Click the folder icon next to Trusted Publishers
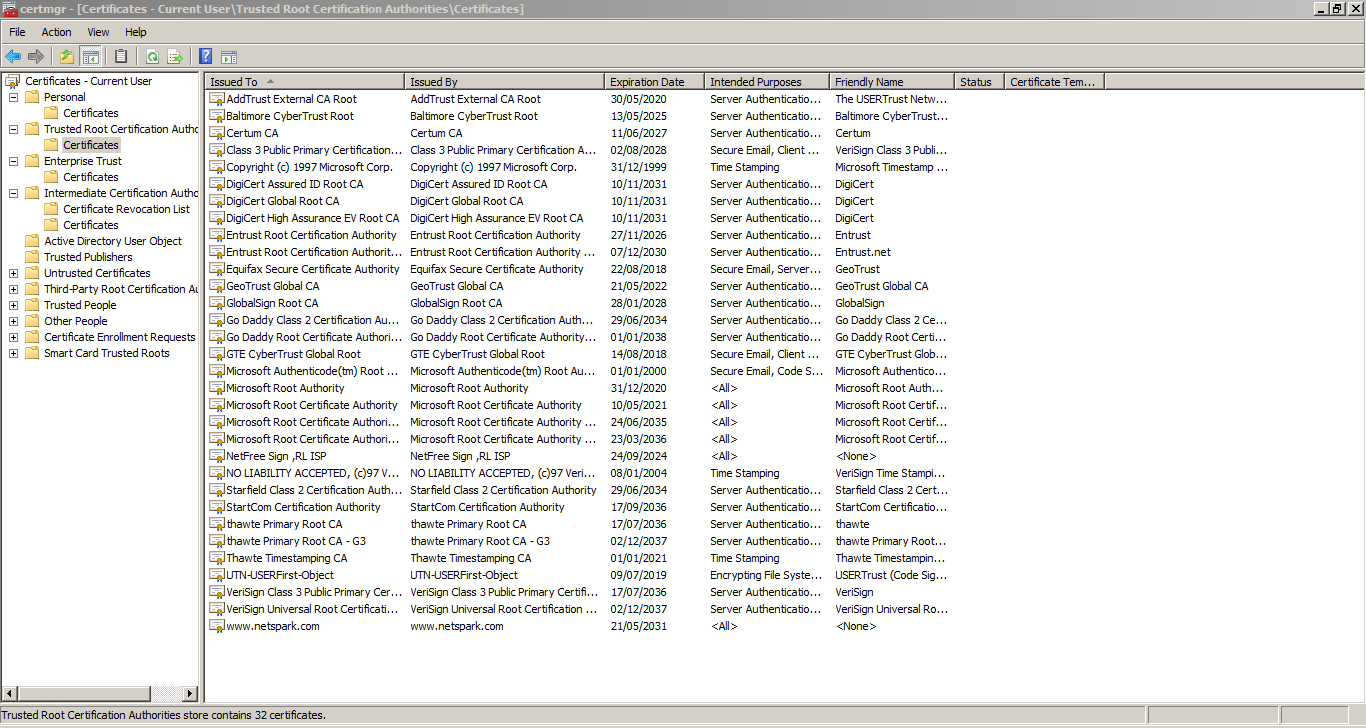Screen dimensions: 1366x728 [32, 257]
